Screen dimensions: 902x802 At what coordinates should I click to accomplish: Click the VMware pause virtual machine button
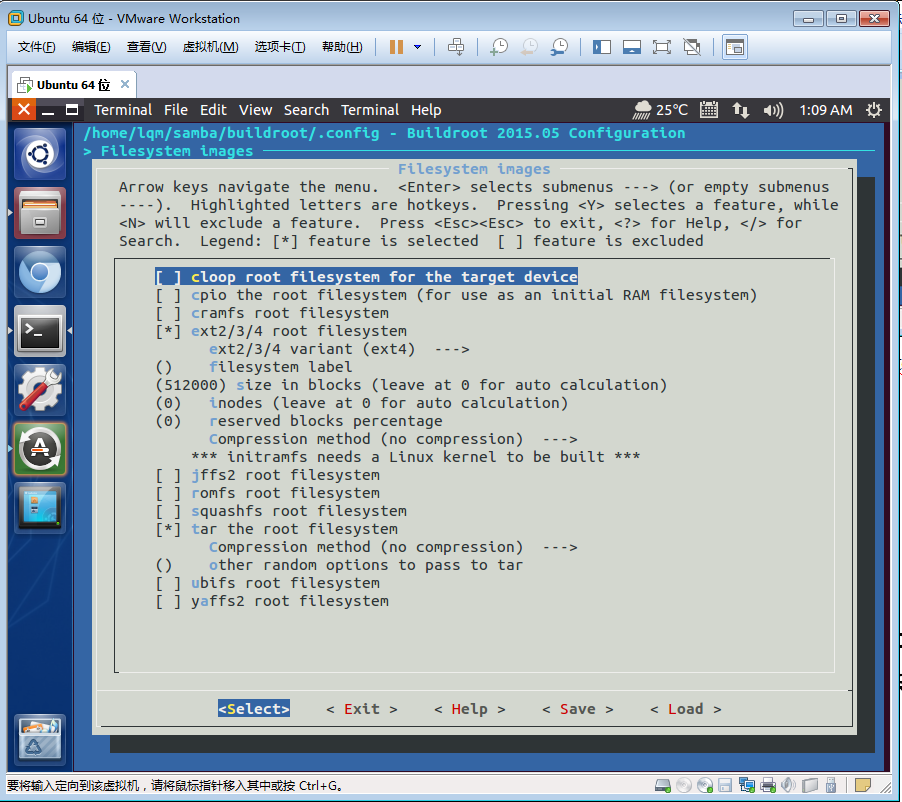[x=396, y=47]
